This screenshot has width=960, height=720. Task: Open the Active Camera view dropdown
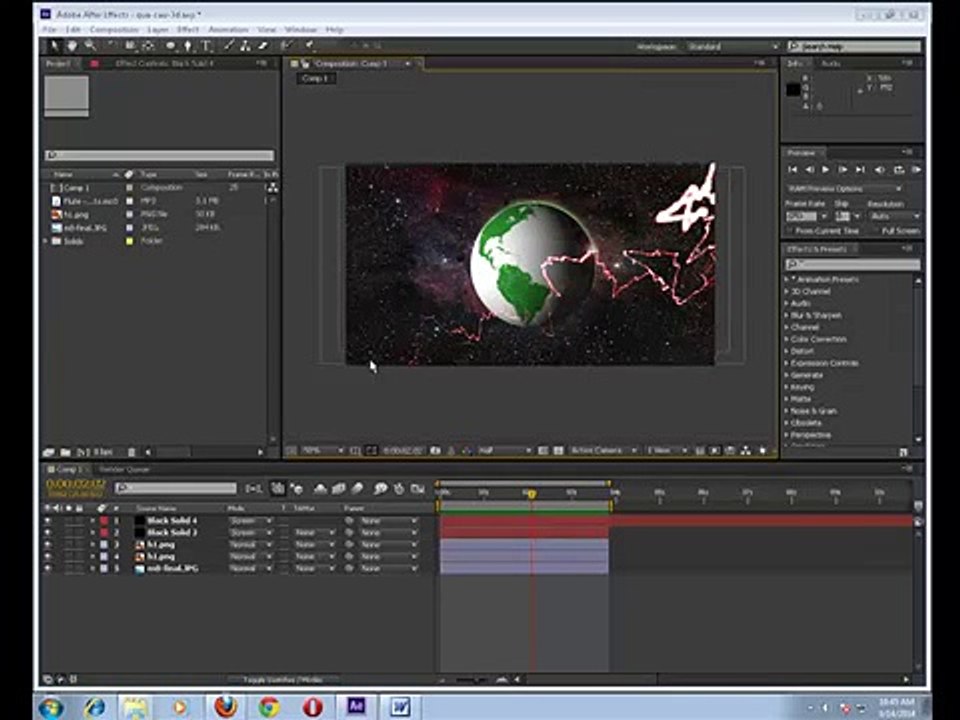tap(604, 451)
